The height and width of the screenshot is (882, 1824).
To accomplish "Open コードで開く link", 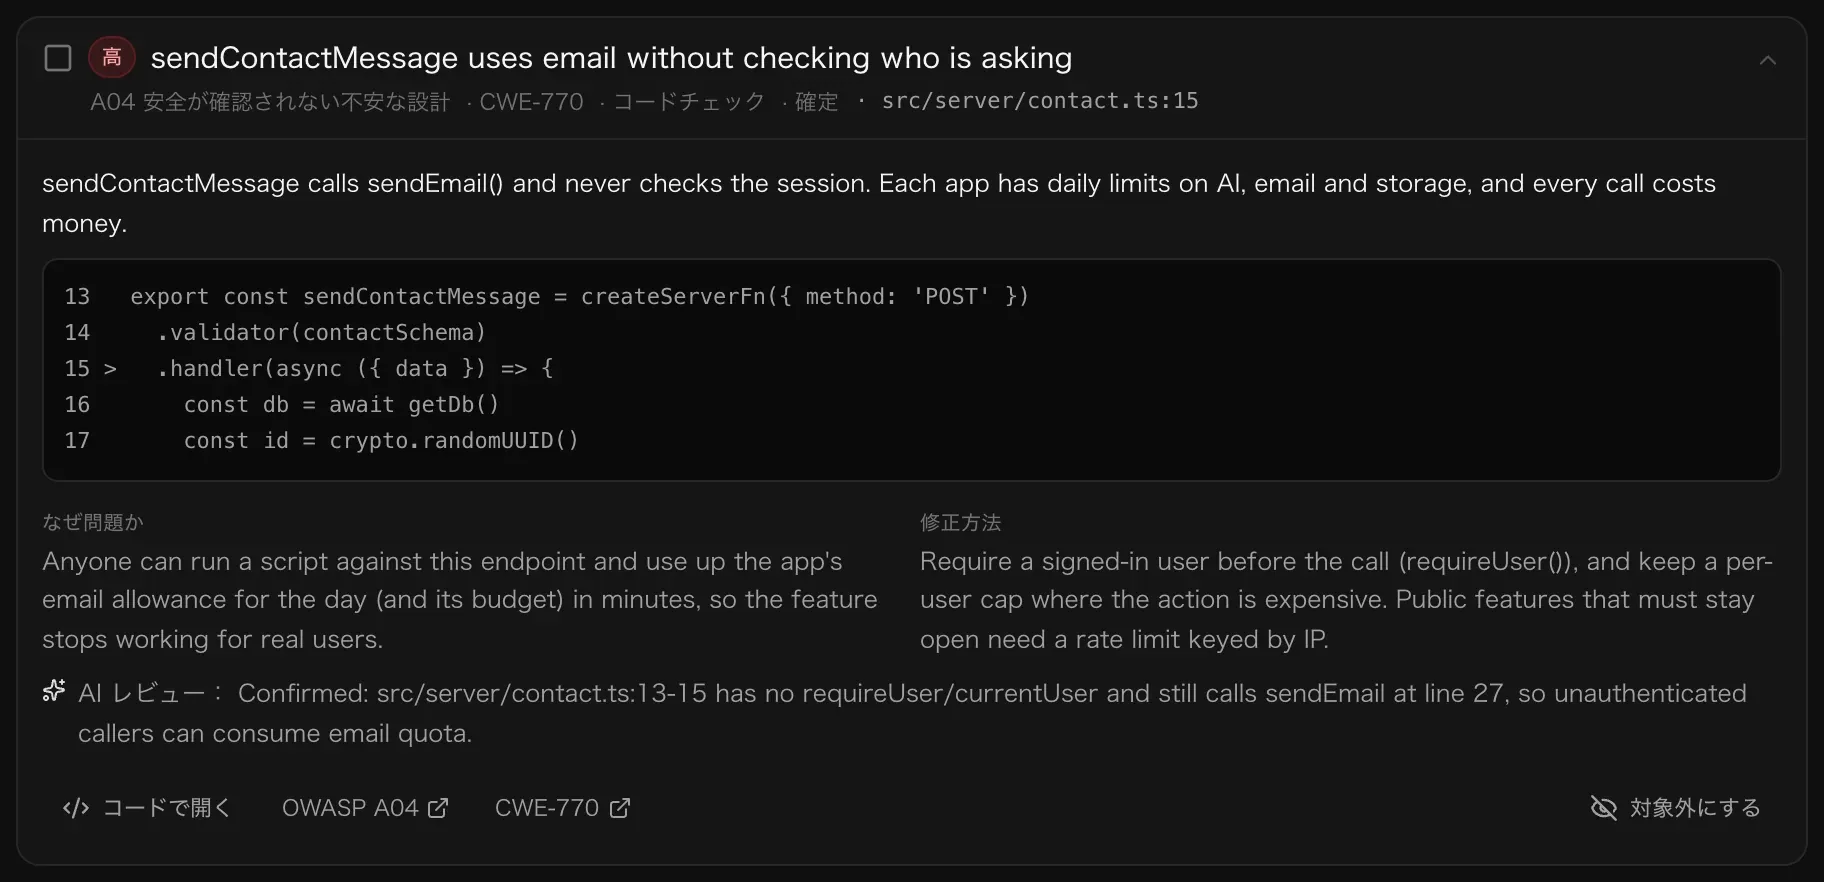I will point(146,808).
